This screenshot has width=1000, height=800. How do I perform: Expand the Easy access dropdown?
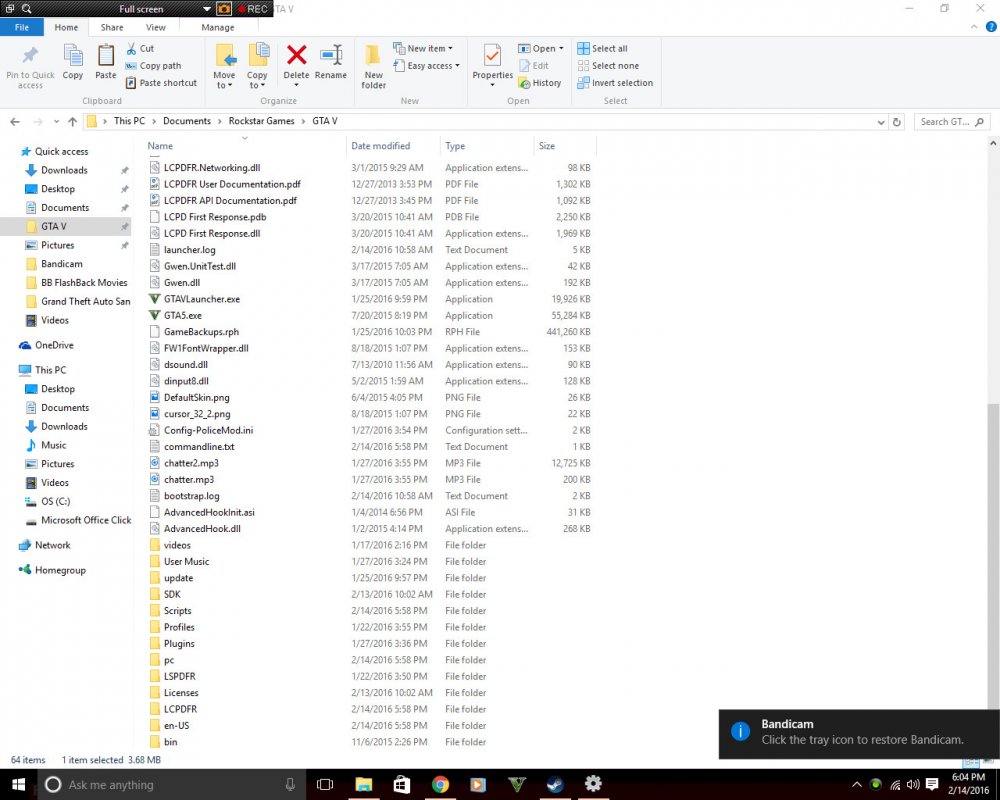coord(457,66)
